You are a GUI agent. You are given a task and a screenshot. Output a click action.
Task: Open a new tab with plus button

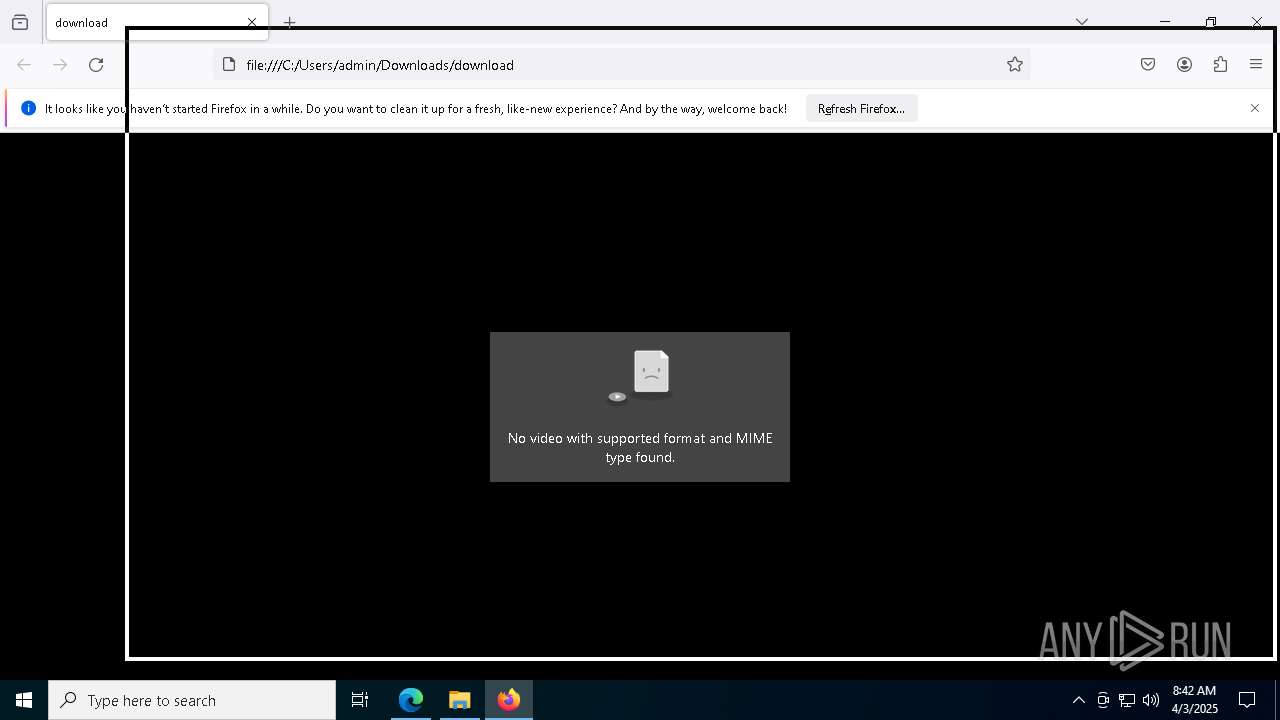290,22
